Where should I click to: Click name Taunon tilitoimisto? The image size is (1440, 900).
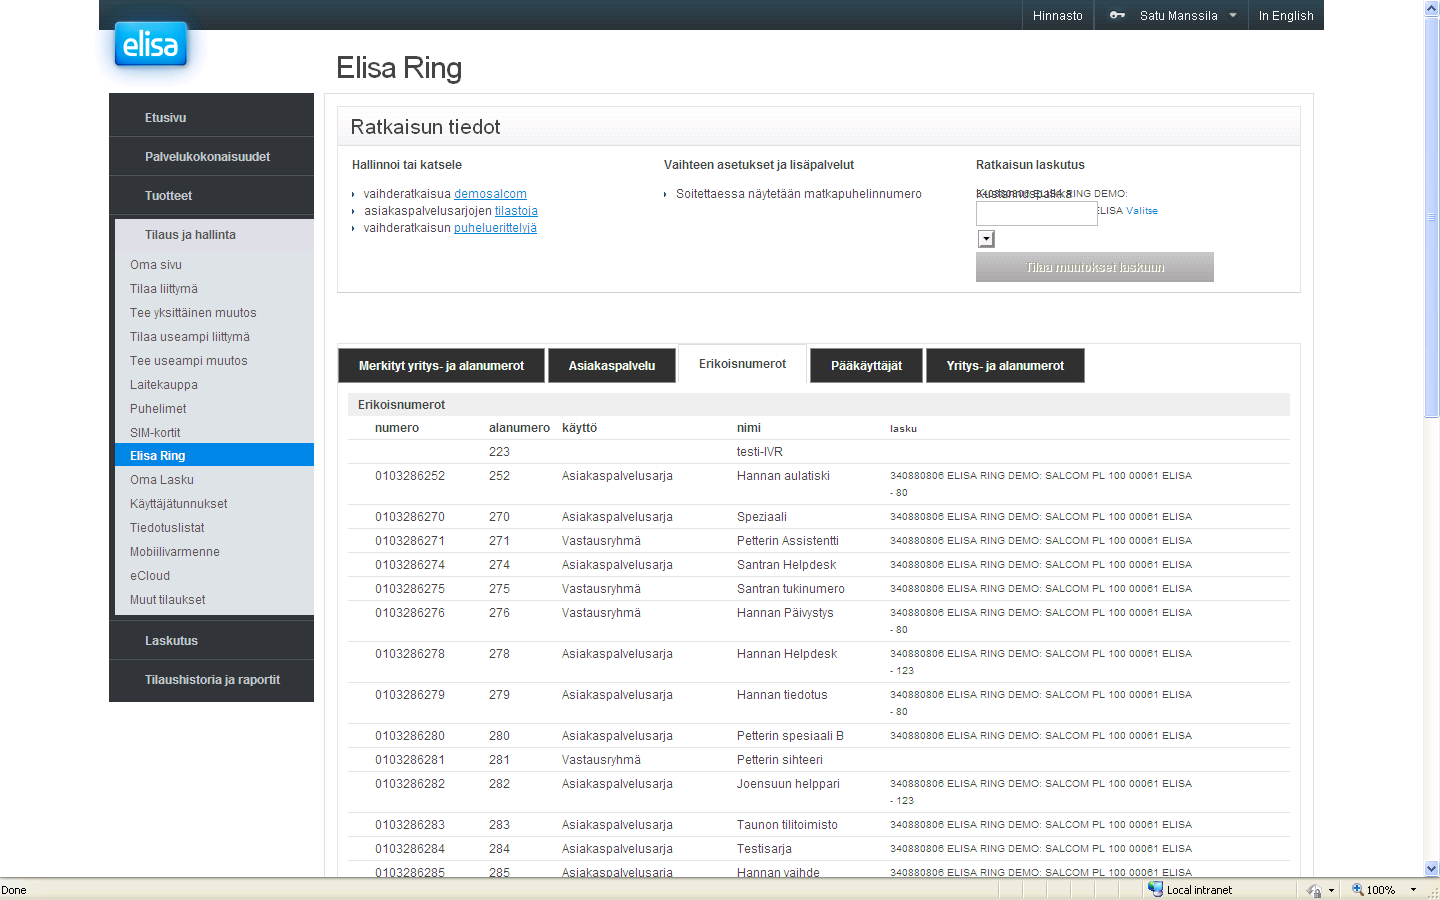(x=787, y=825)
